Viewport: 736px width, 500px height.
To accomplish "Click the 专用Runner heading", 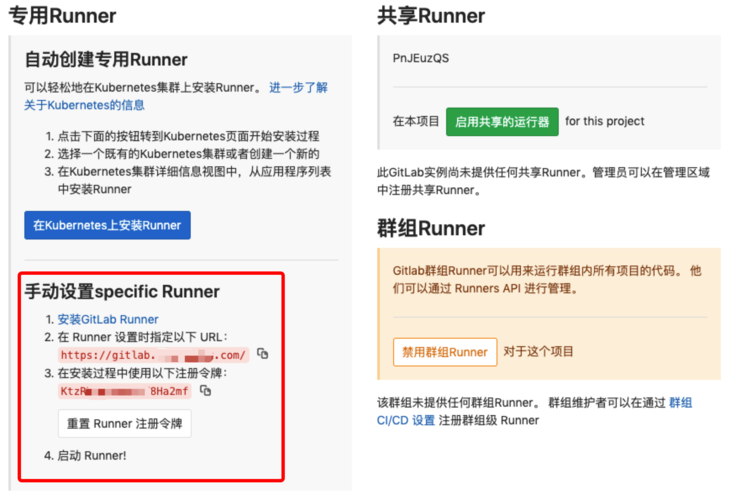I will (x=62, y=15).
